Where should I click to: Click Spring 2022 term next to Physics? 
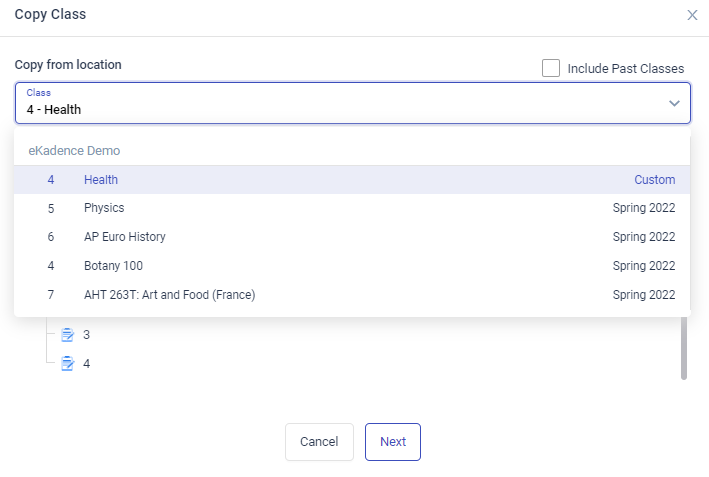[643, 208]
